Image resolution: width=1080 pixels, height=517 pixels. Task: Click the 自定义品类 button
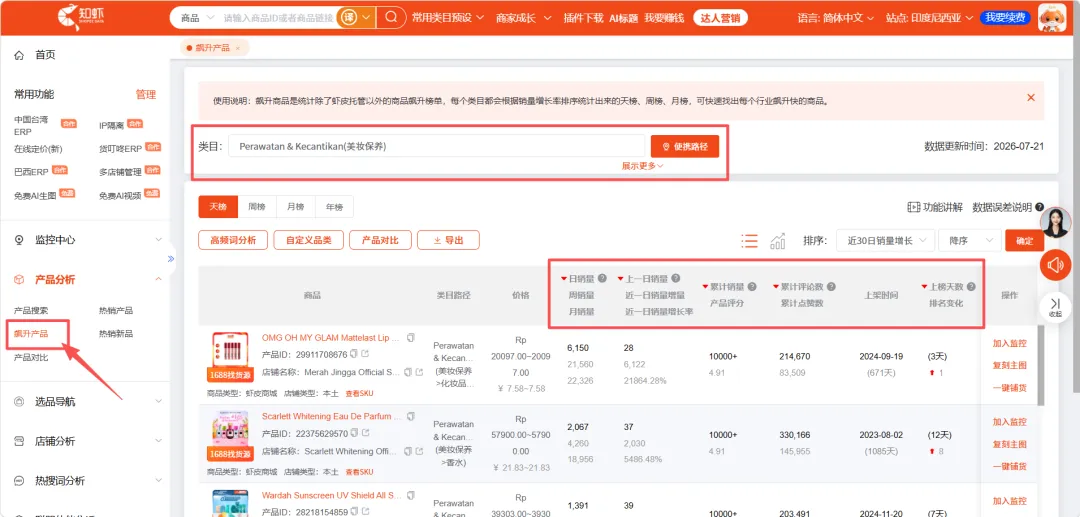click(x=309, y=240)
